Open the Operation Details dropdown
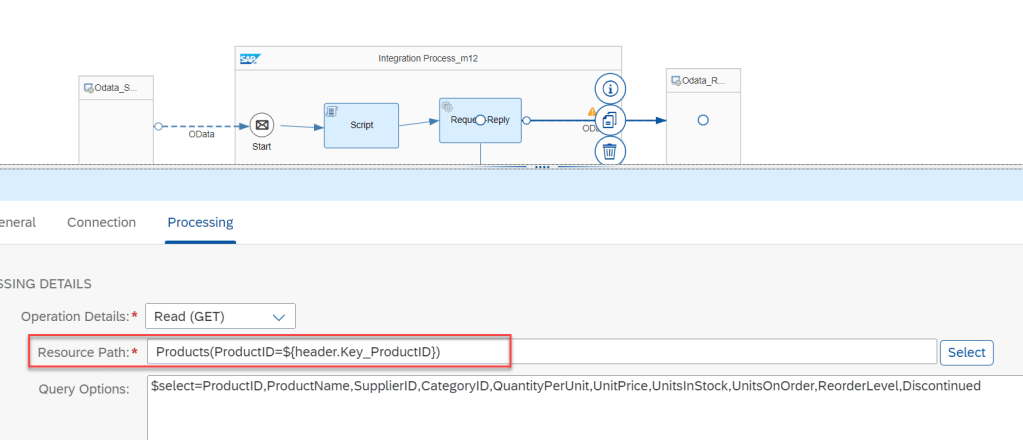Screen dimensions: 1023x440 pyautogui.click(x=221, y=317)
